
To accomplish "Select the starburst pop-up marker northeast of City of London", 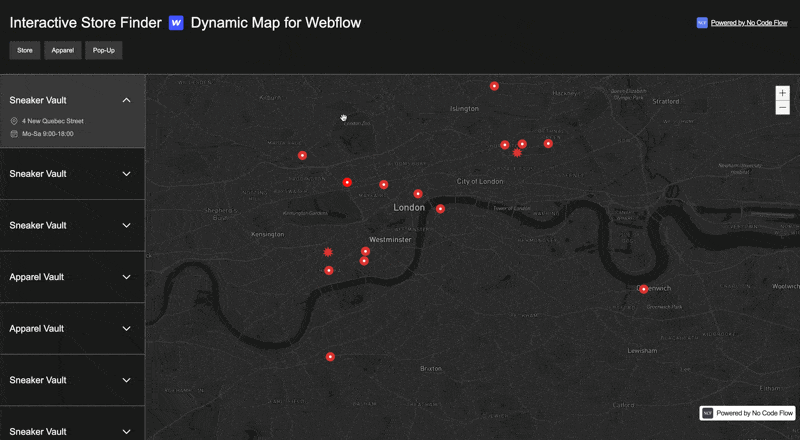I will (517, 153).
